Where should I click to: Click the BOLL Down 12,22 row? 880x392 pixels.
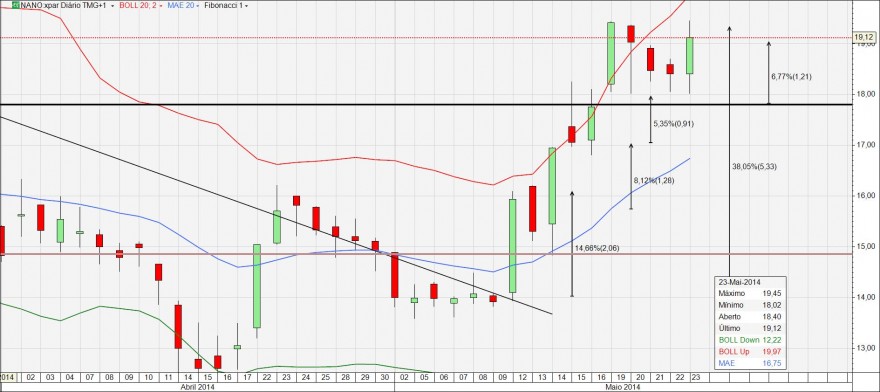point(750,340)
